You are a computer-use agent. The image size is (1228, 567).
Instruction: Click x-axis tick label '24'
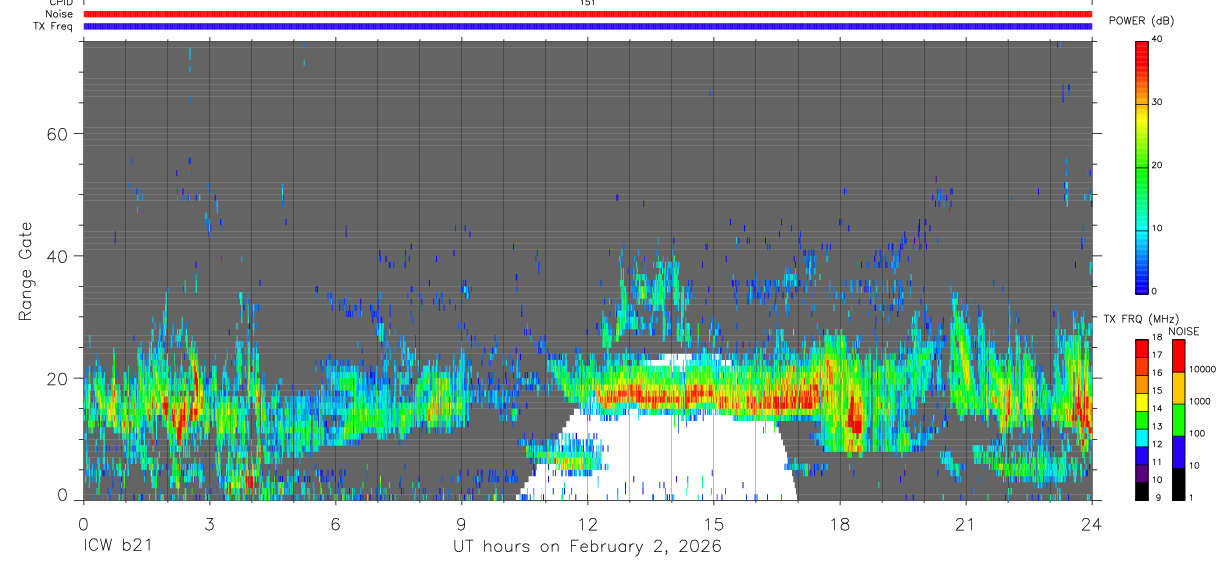1092,523
